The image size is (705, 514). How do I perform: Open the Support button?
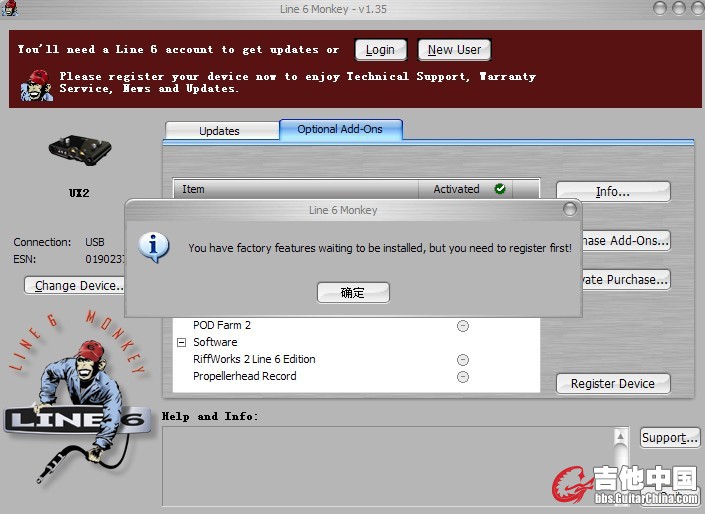[x=669, y=438]
